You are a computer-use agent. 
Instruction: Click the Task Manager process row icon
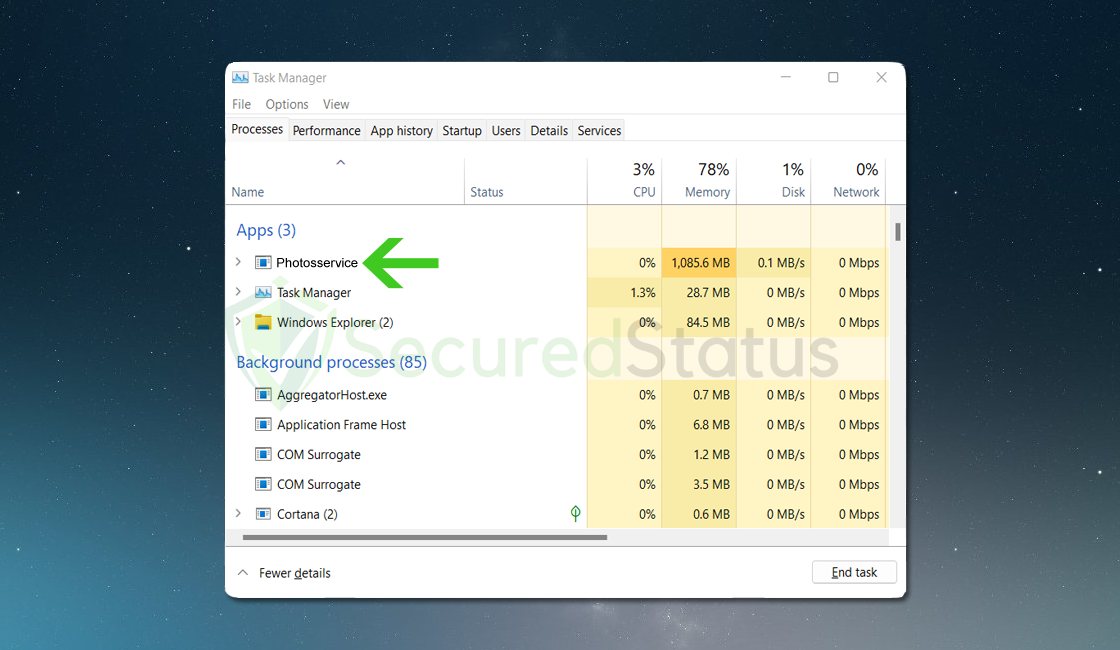tap(263, 292)
